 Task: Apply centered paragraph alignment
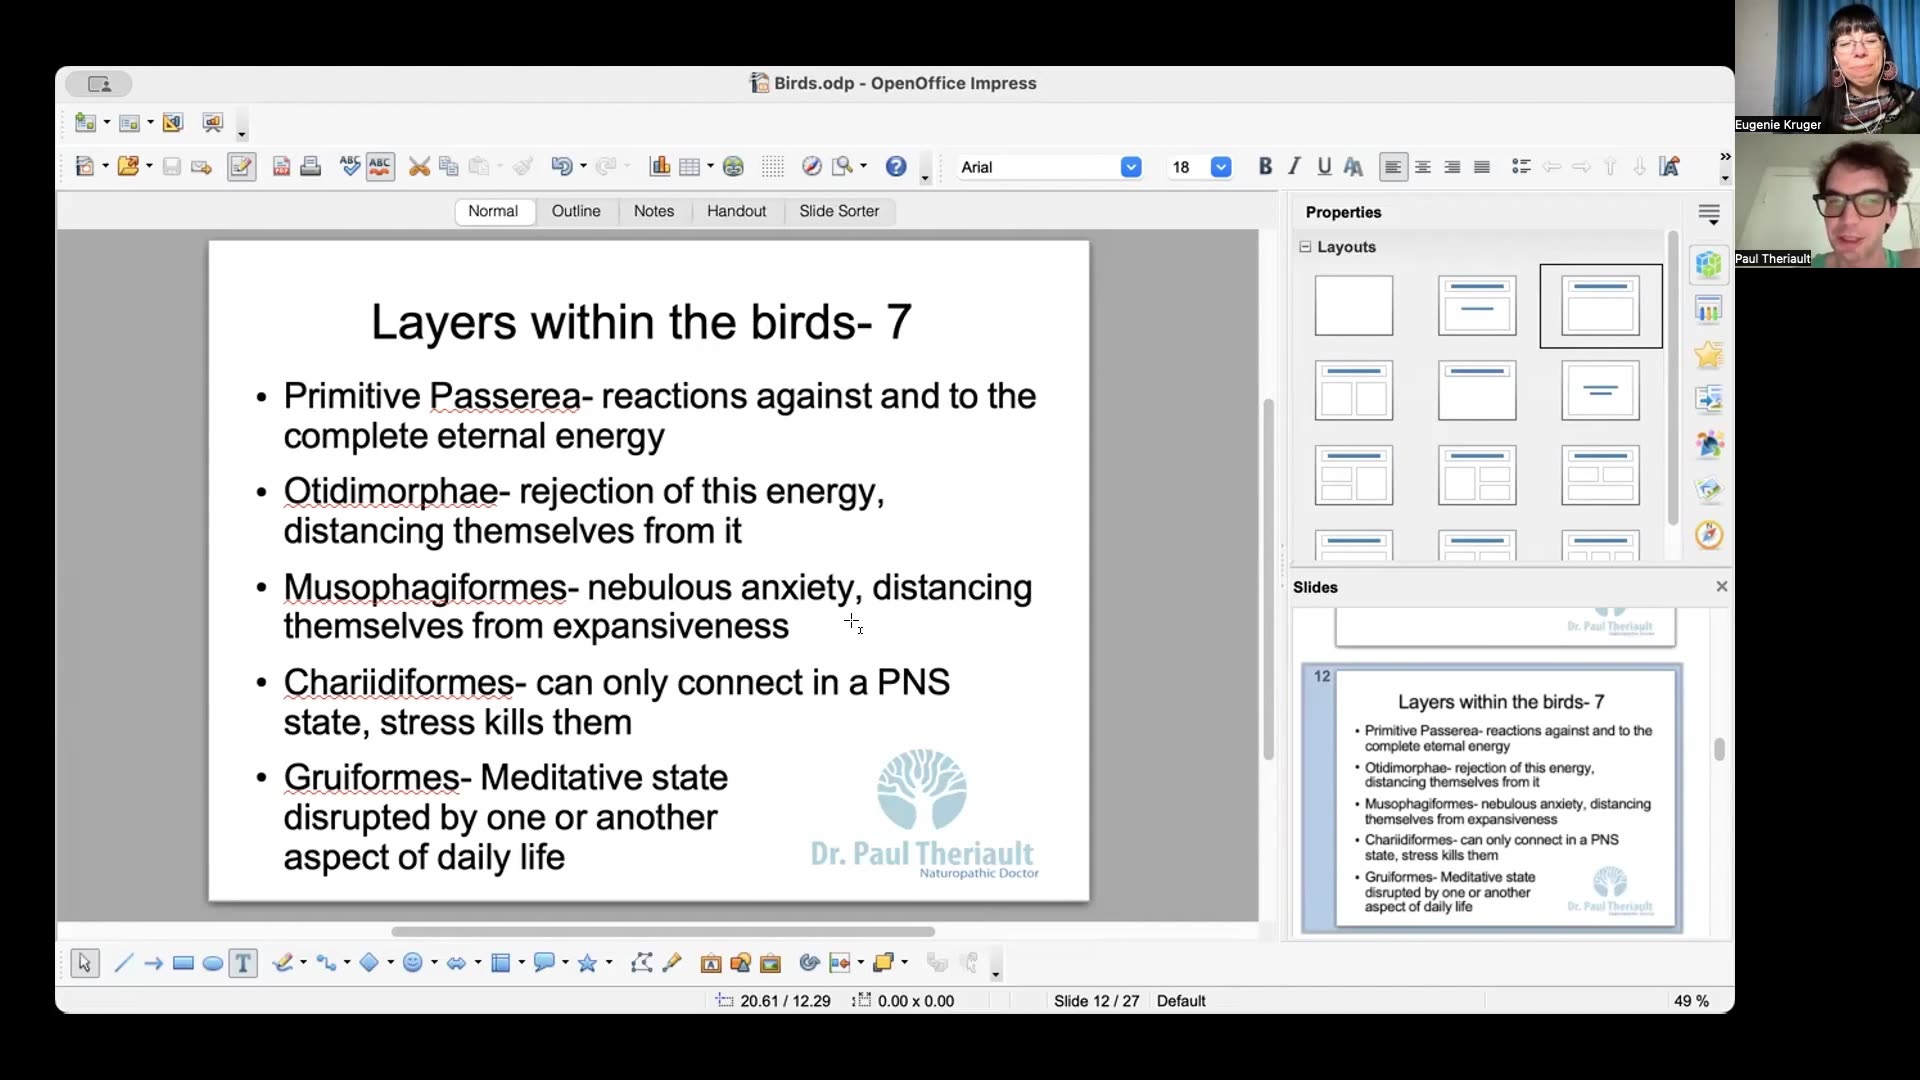pyautogui.click(x=1422, y=167)
